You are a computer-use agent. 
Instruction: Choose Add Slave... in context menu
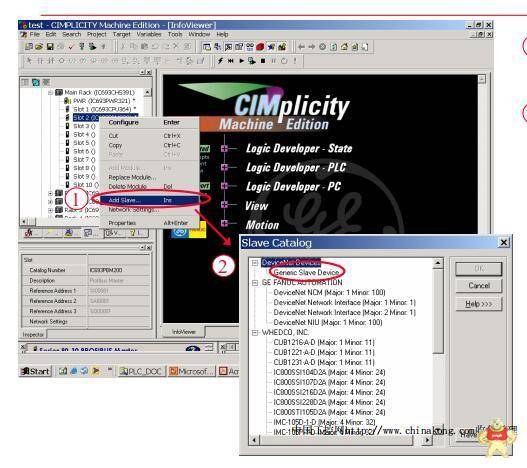tap(150, 200)
